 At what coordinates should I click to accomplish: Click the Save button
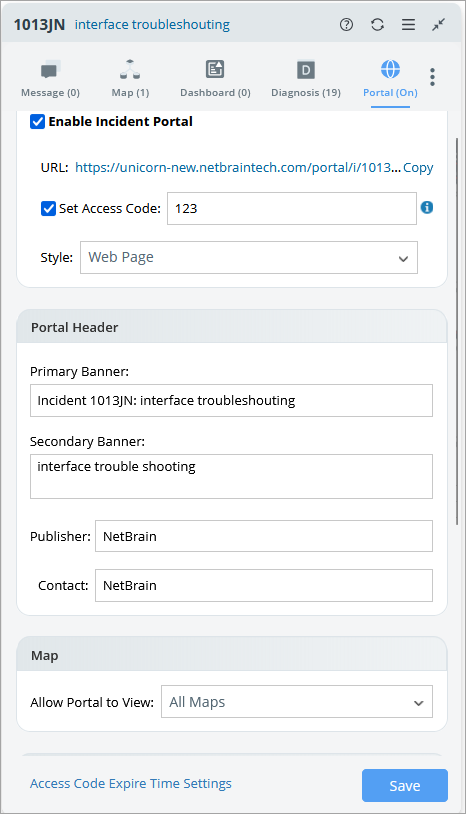[x=405, y=785]
